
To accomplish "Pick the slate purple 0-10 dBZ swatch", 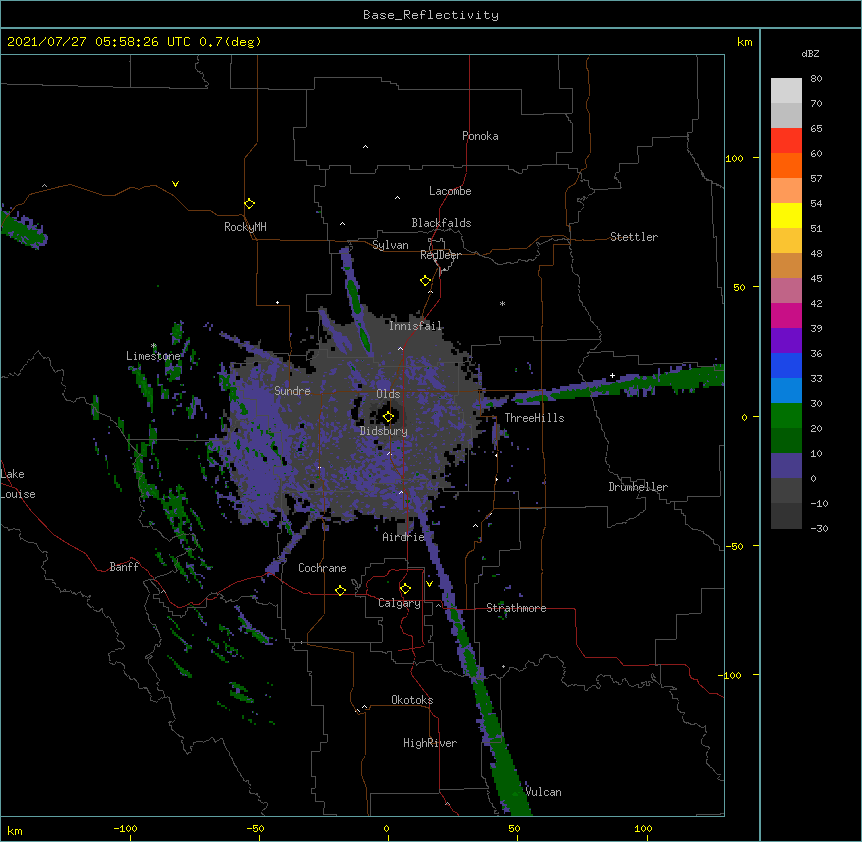I will click(786, 466).
